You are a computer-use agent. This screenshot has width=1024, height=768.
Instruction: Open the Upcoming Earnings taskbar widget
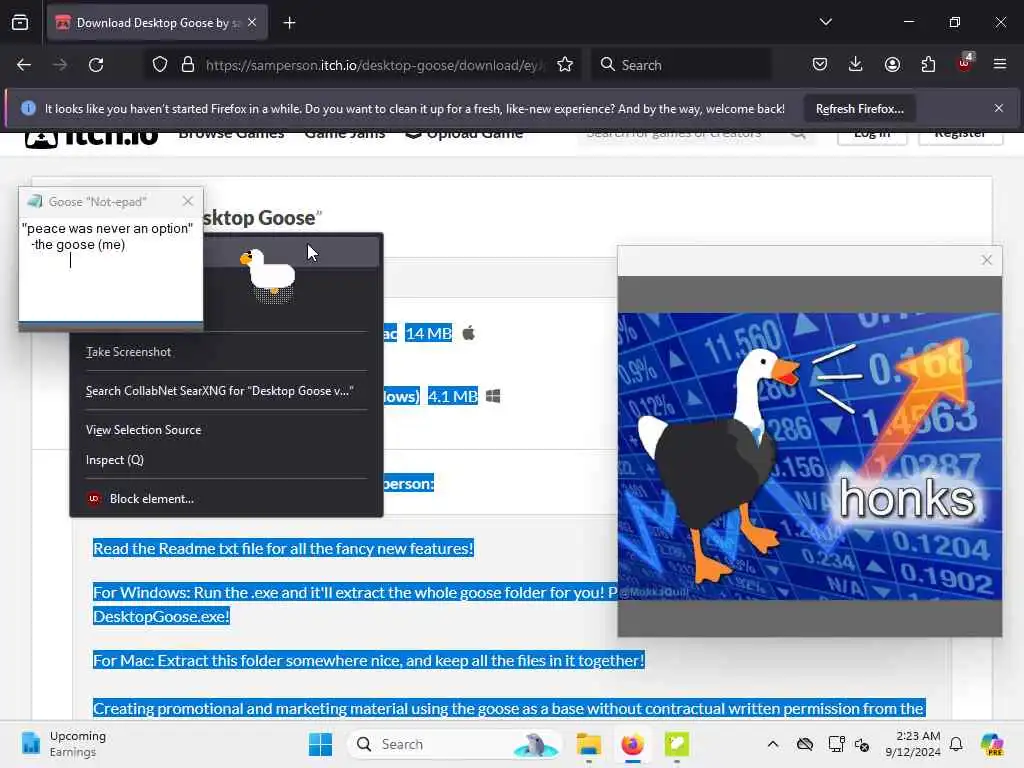coord(64,744)
